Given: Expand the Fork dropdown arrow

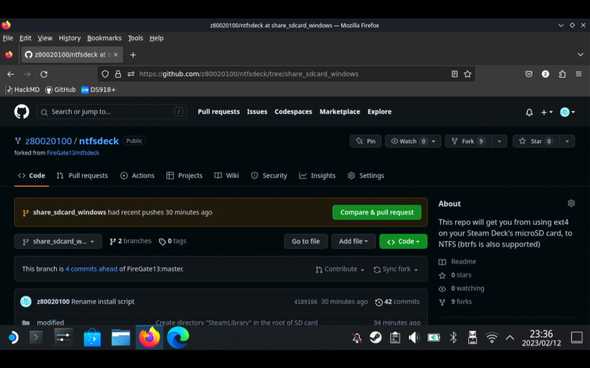Looking at the screenshot, I should (499, 141).
